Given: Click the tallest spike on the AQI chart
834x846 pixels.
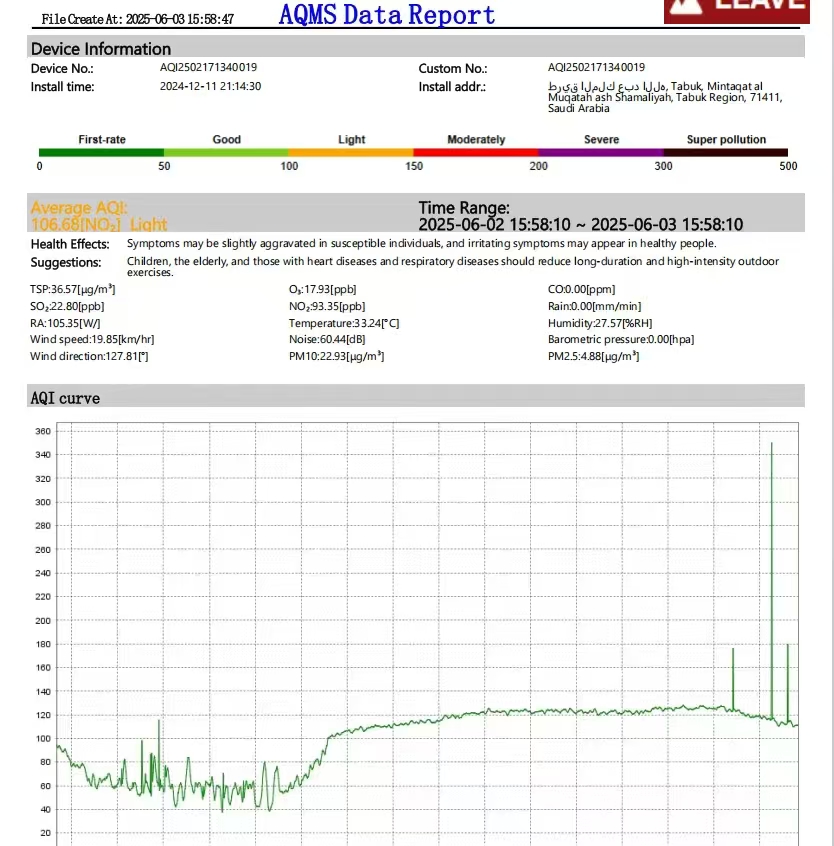Looking at the screenshot, I should click(771, 445).
